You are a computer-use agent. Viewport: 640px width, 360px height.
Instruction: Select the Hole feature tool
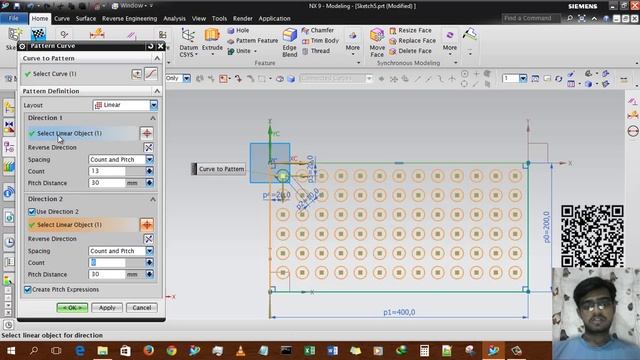[238, 30]
